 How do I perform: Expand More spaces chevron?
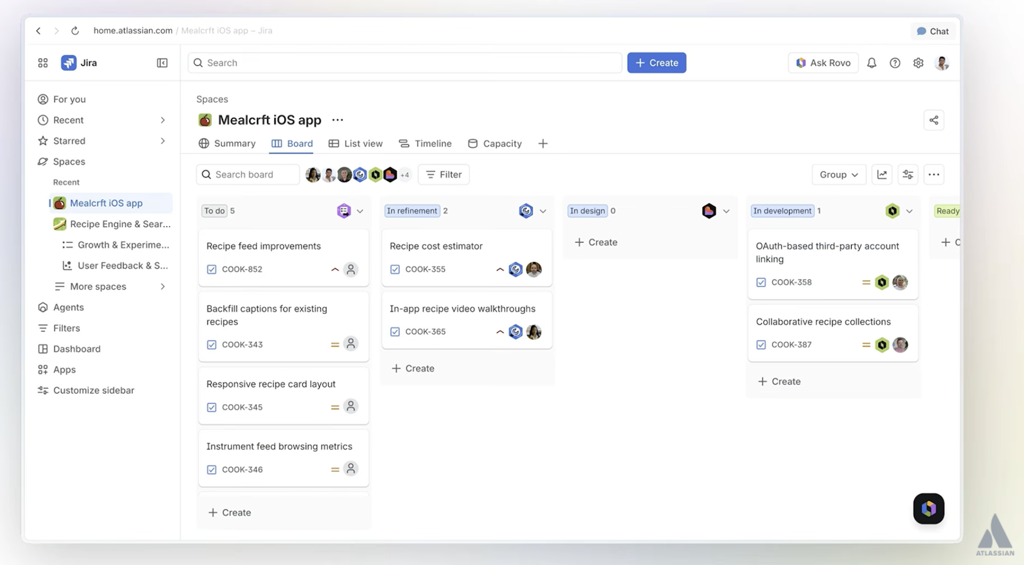pyautogui.click(x=163, y=287)
